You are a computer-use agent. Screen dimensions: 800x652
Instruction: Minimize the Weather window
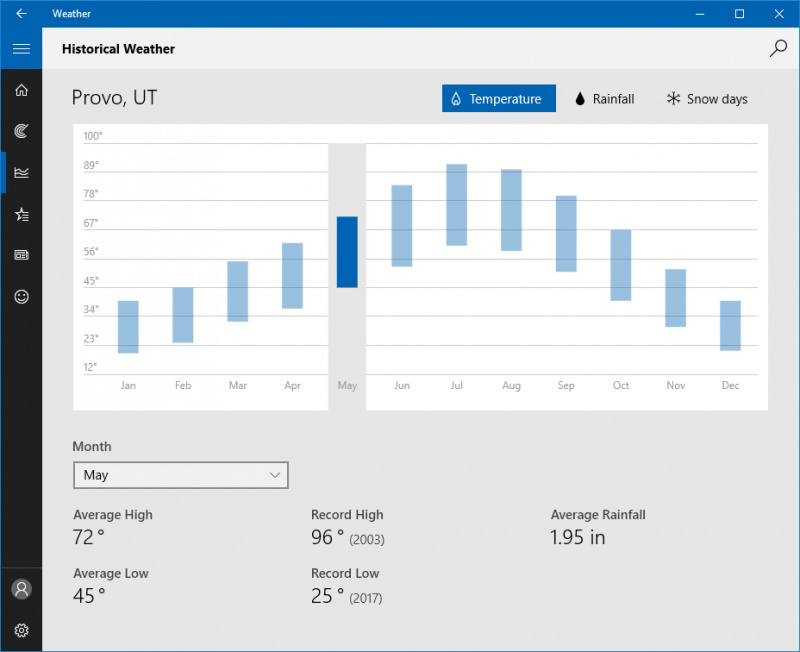click(700, 14)
